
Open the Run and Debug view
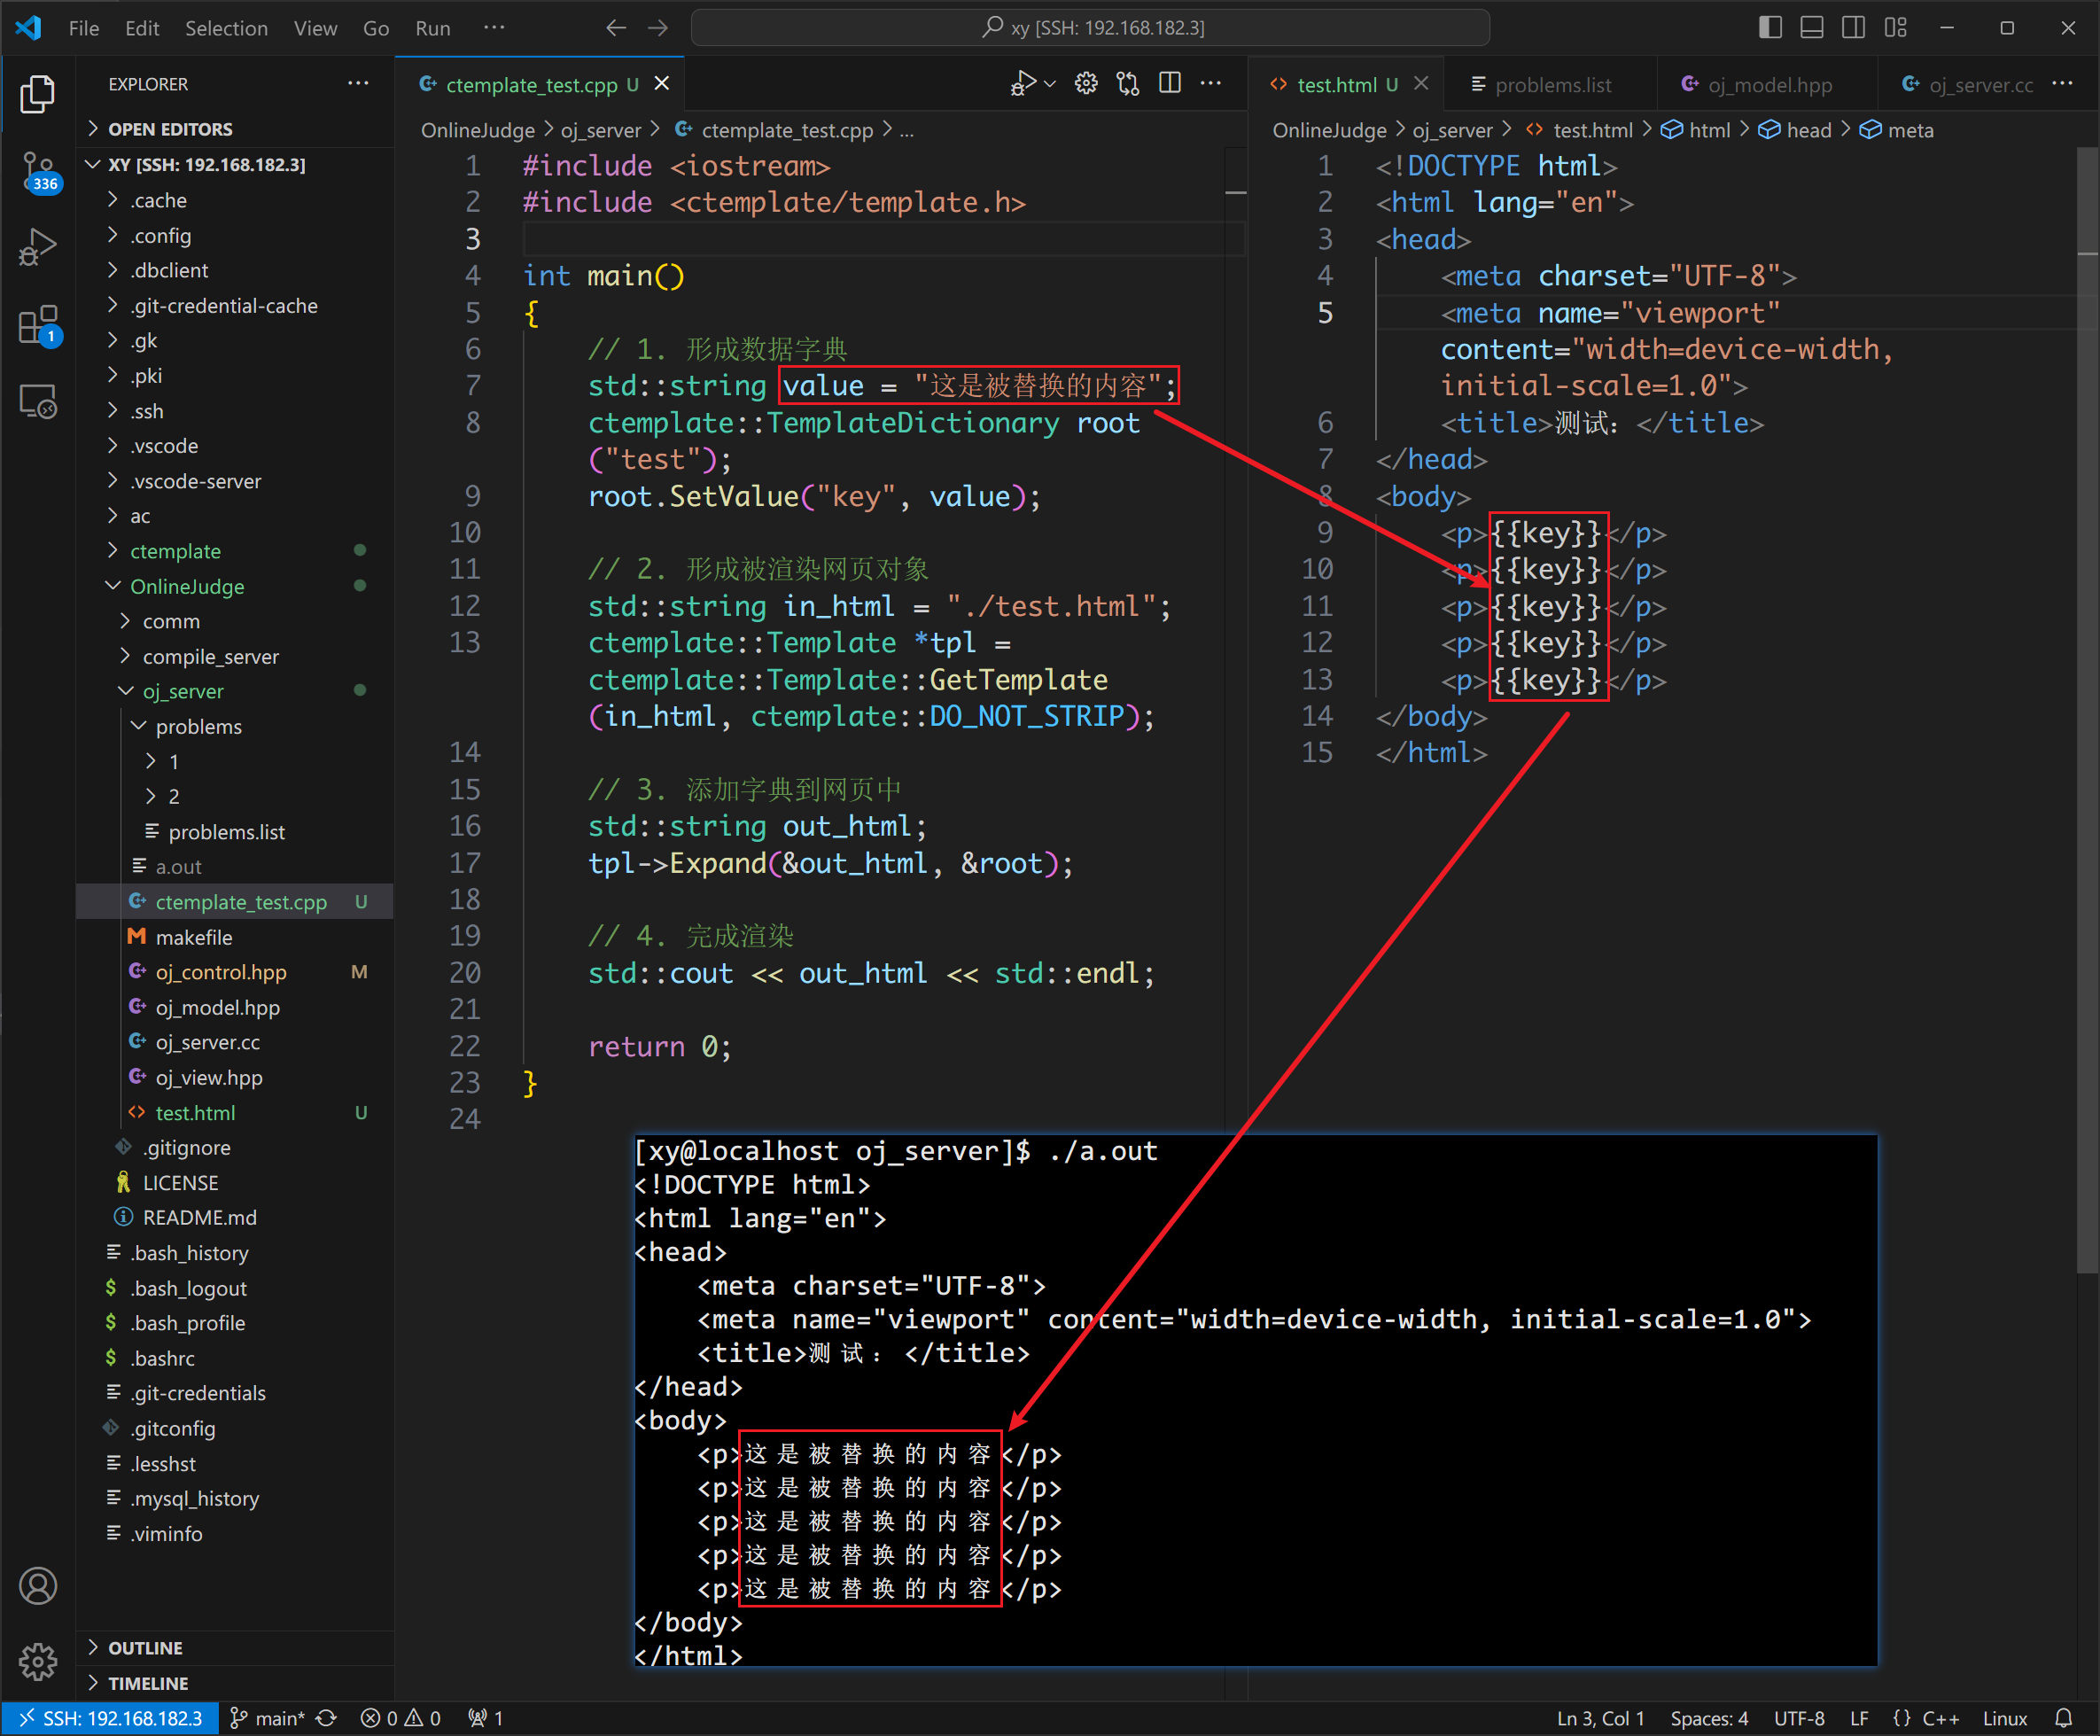(38, 247)
